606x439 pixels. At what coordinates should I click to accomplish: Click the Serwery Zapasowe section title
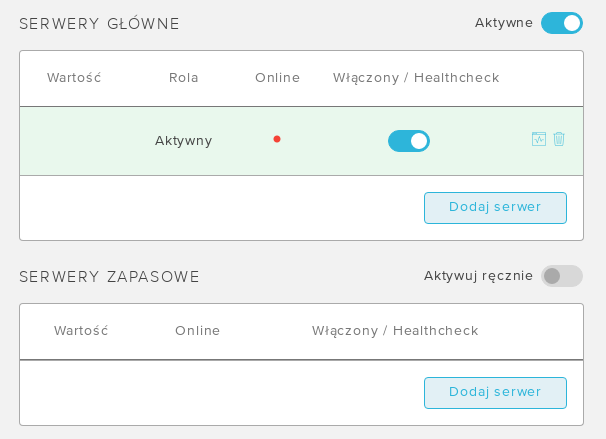(x=109, y=277)
